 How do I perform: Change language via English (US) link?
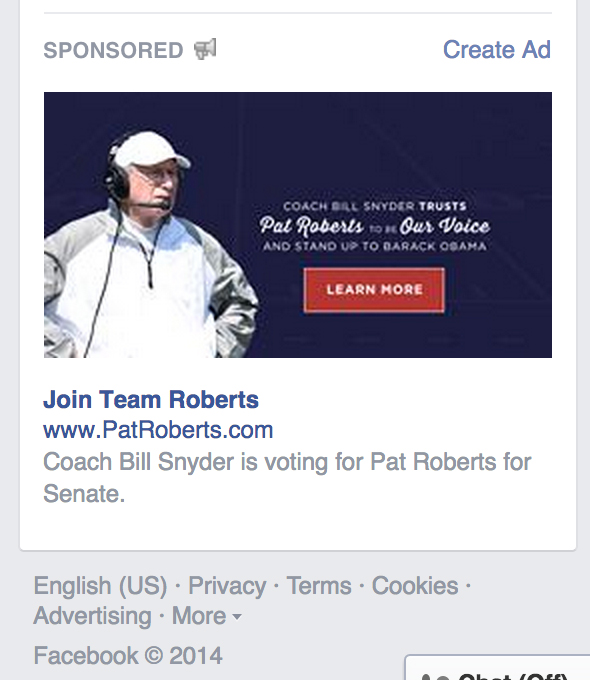pyautogui.click(x=101, y=586)
